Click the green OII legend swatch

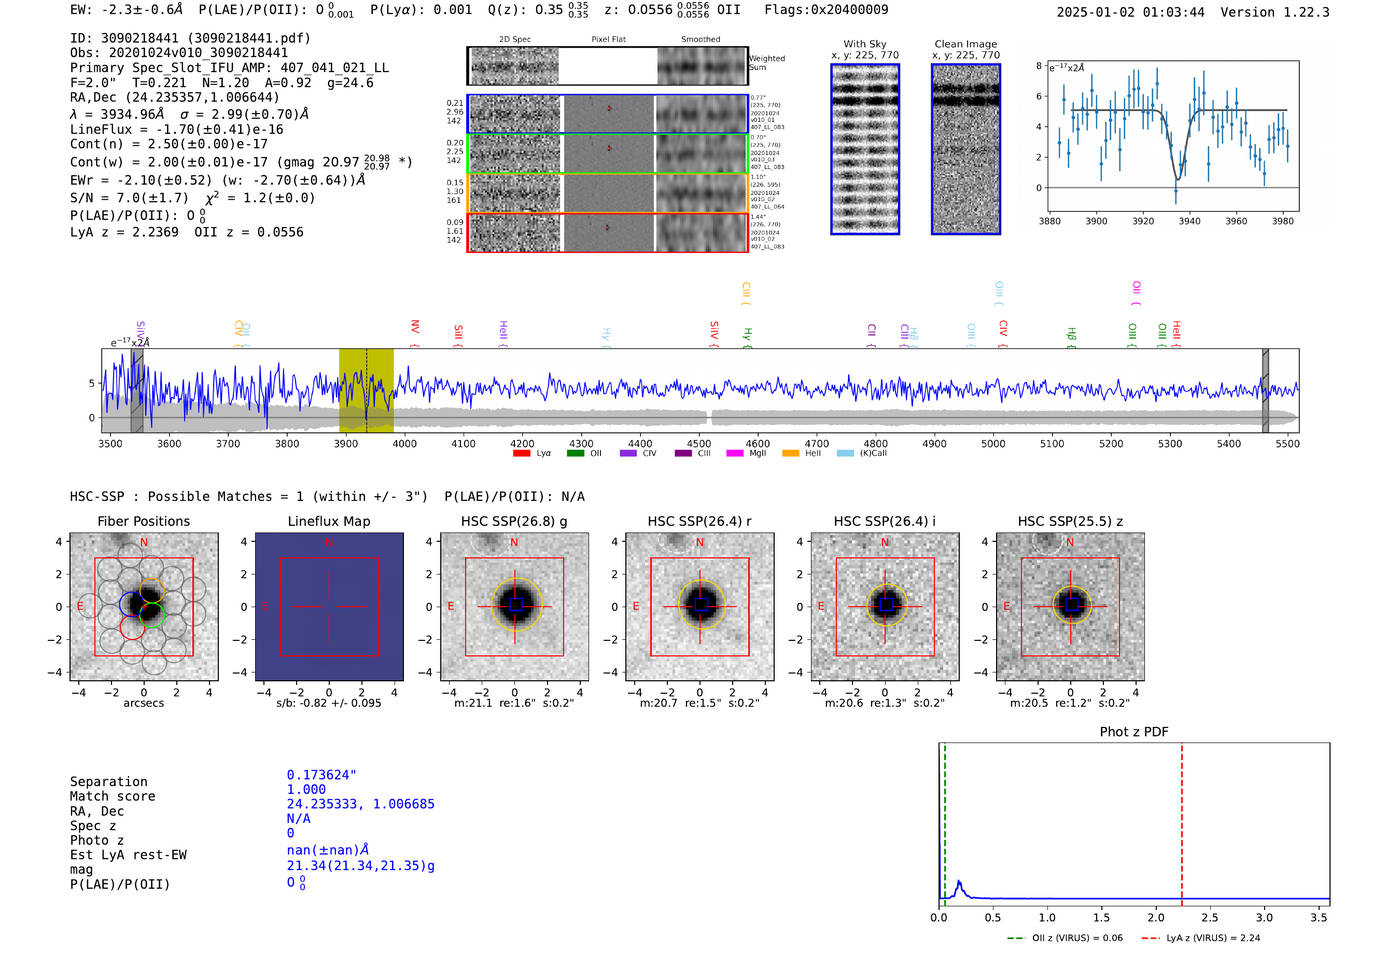(575, 453)
